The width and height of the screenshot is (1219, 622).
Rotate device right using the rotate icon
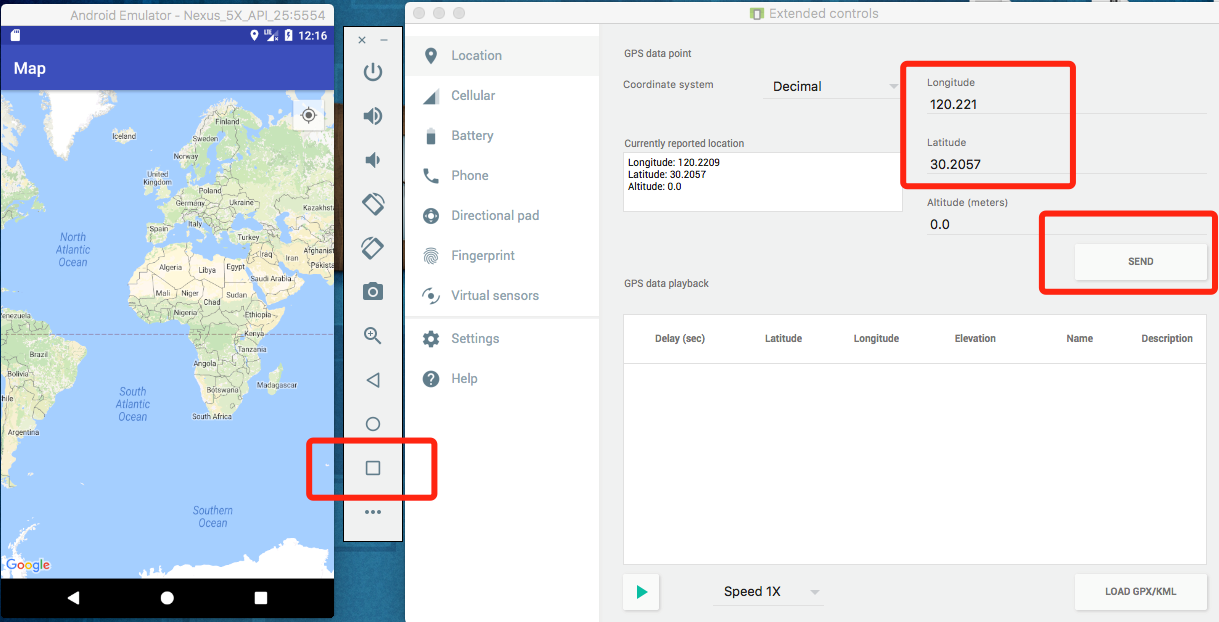point(373,247)
